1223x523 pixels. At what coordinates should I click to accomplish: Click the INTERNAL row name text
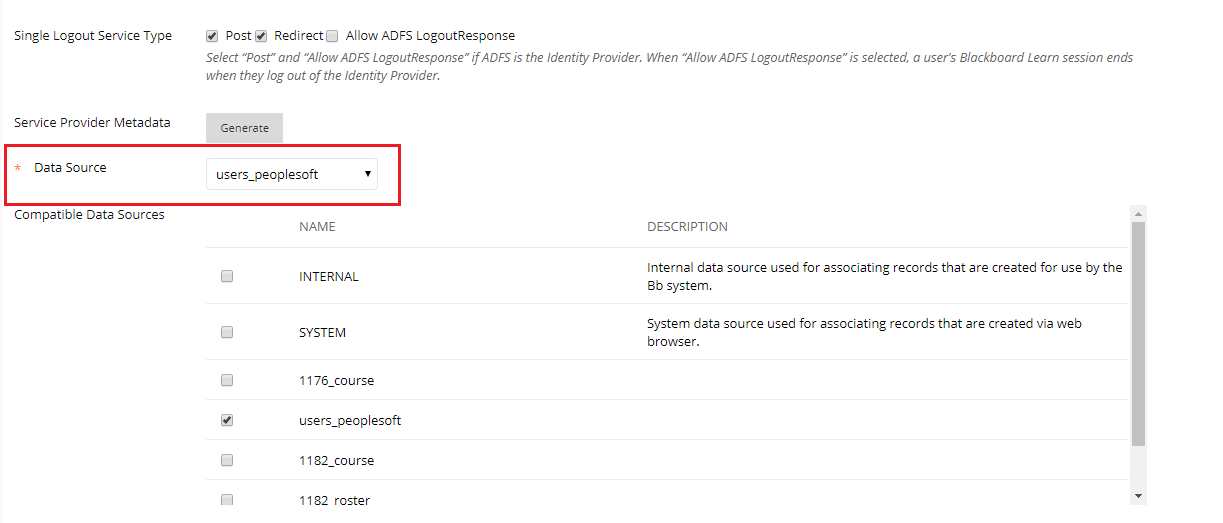pyautogui.click(x=329, y=276)
